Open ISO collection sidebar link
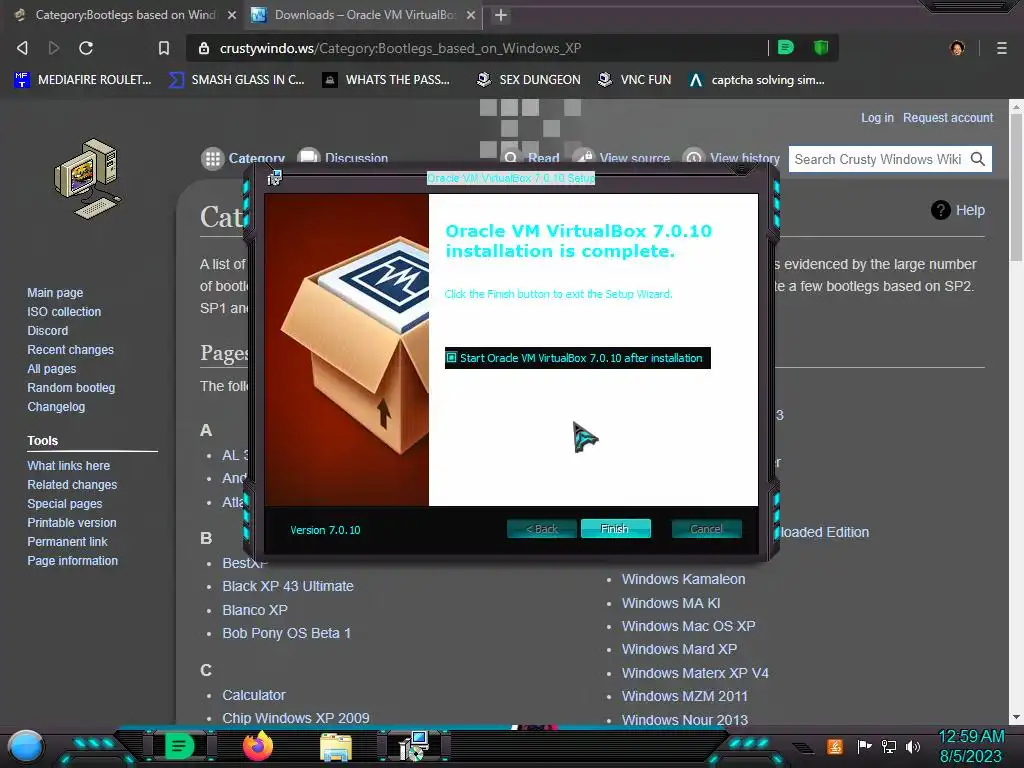This screenshot has height=768, width=1024. 64,312
